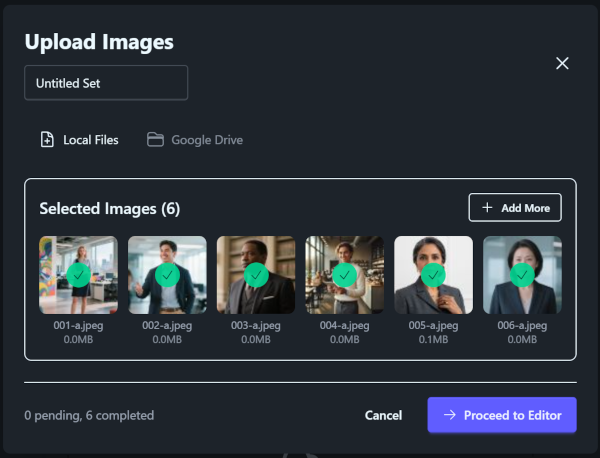Click the 0 pending, 6 completed status

pyautogui.click(x=89, y=416)
